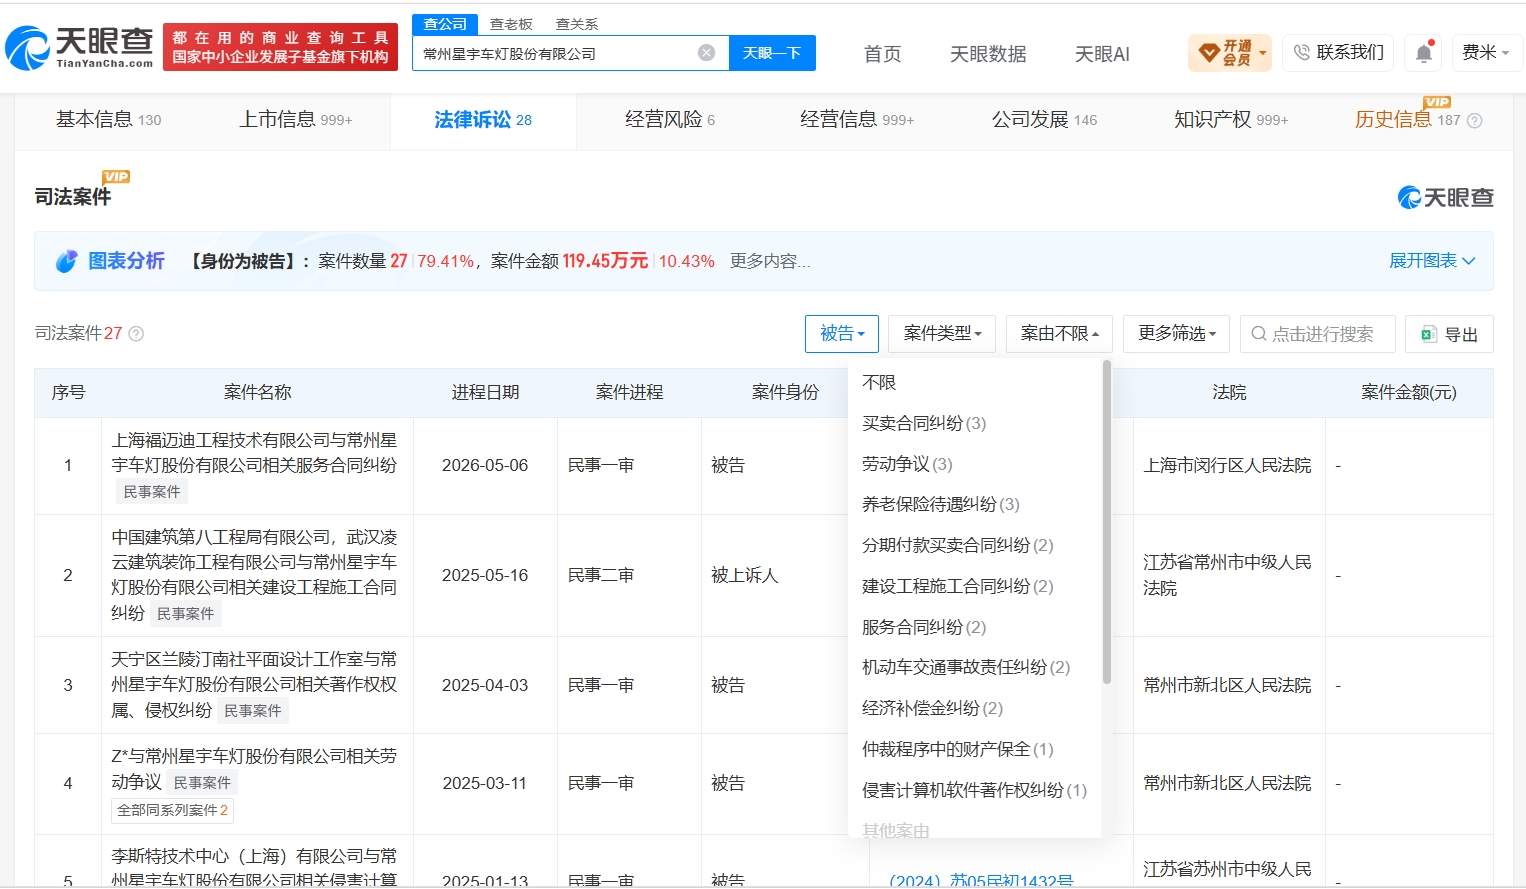
Task: Click the 案件金额(元) column header
Action: pos(1408,393)
